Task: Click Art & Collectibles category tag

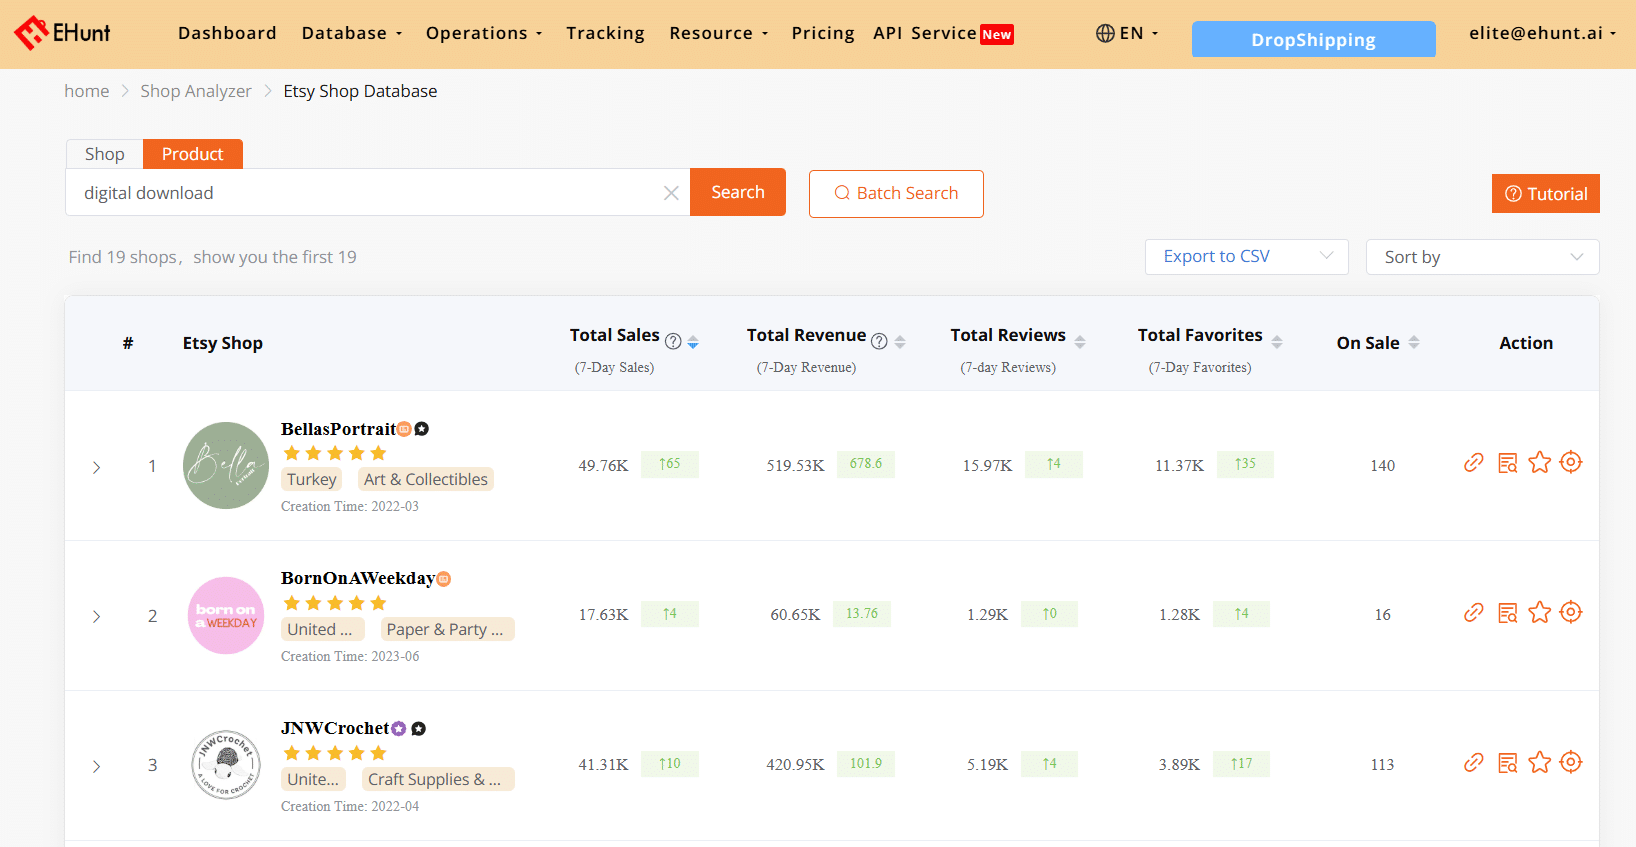Action: coord(426,479)
